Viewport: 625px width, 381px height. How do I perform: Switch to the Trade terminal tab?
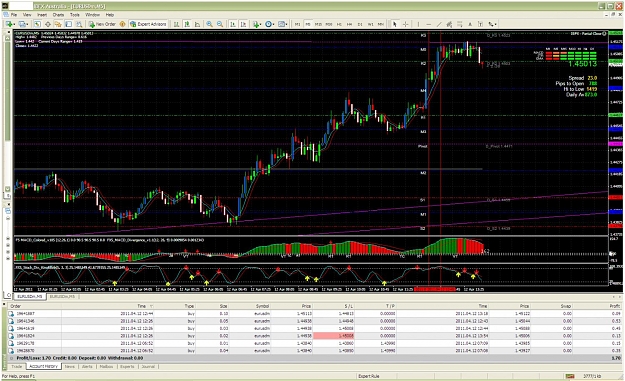pos(17,366)
